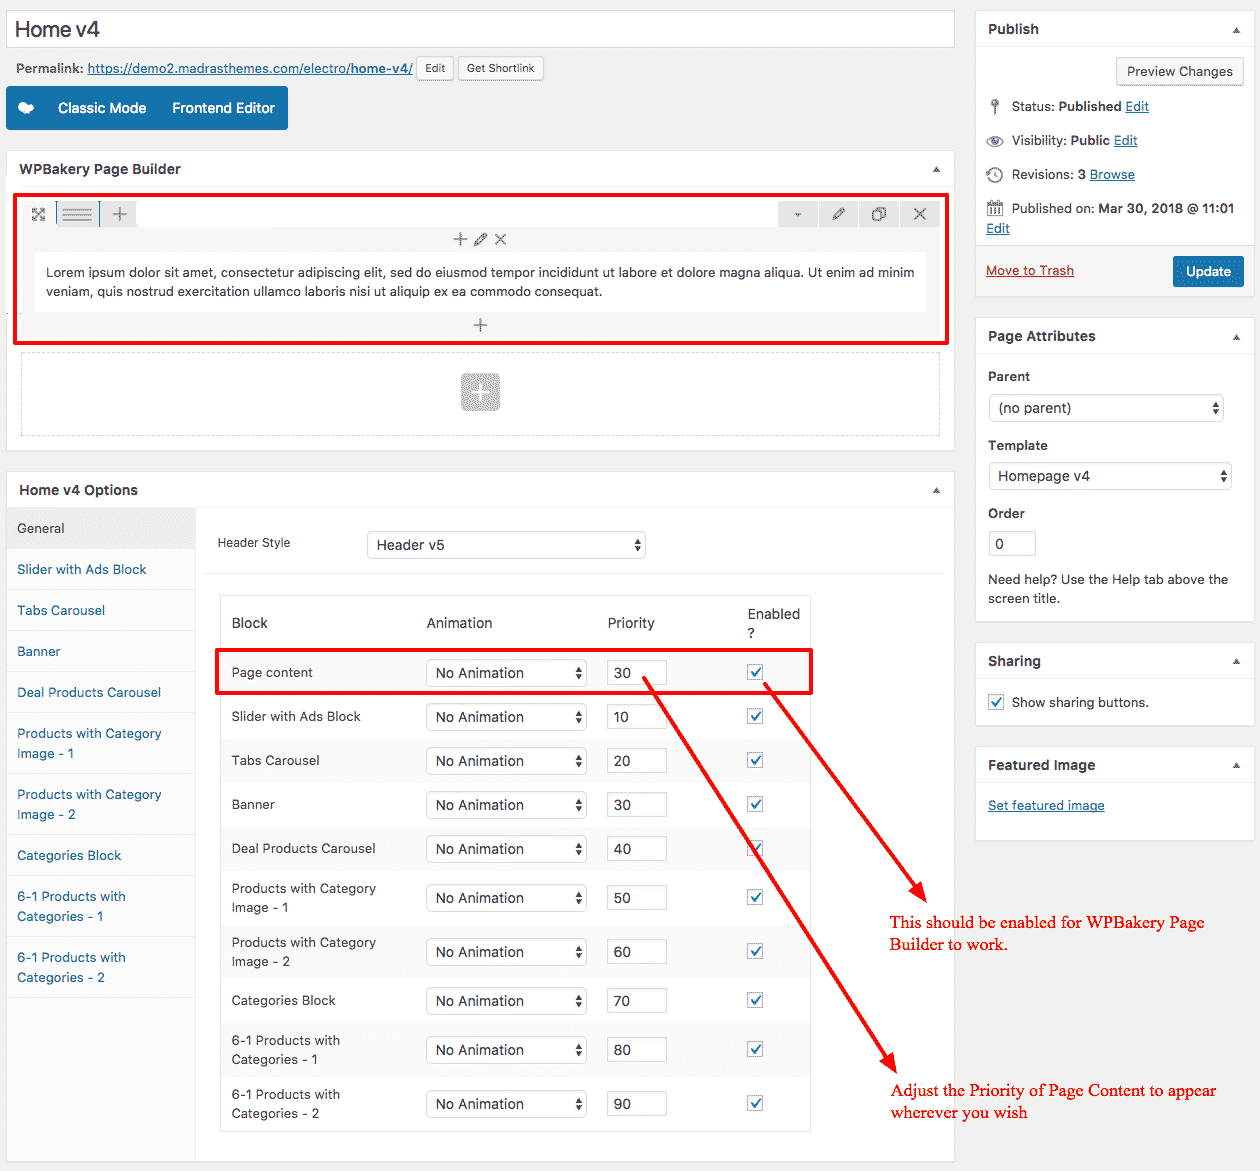The width and height of the screenshot is (1260, 1171).
Task: Click the WPBakery cloud logo icon
Action: click(x=26, y=108)
